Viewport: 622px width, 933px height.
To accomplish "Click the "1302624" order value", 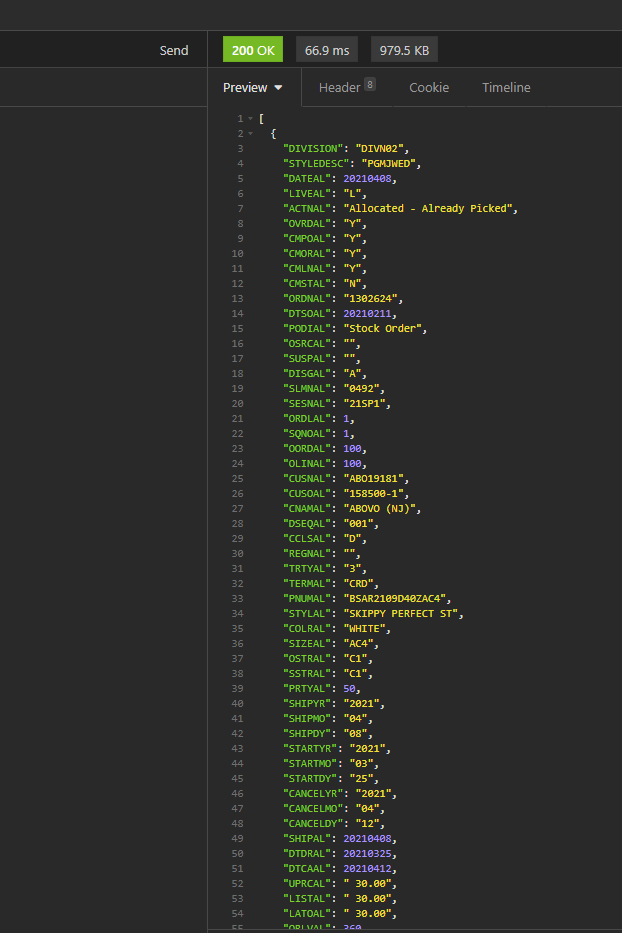I will click(x=370, y=299).
